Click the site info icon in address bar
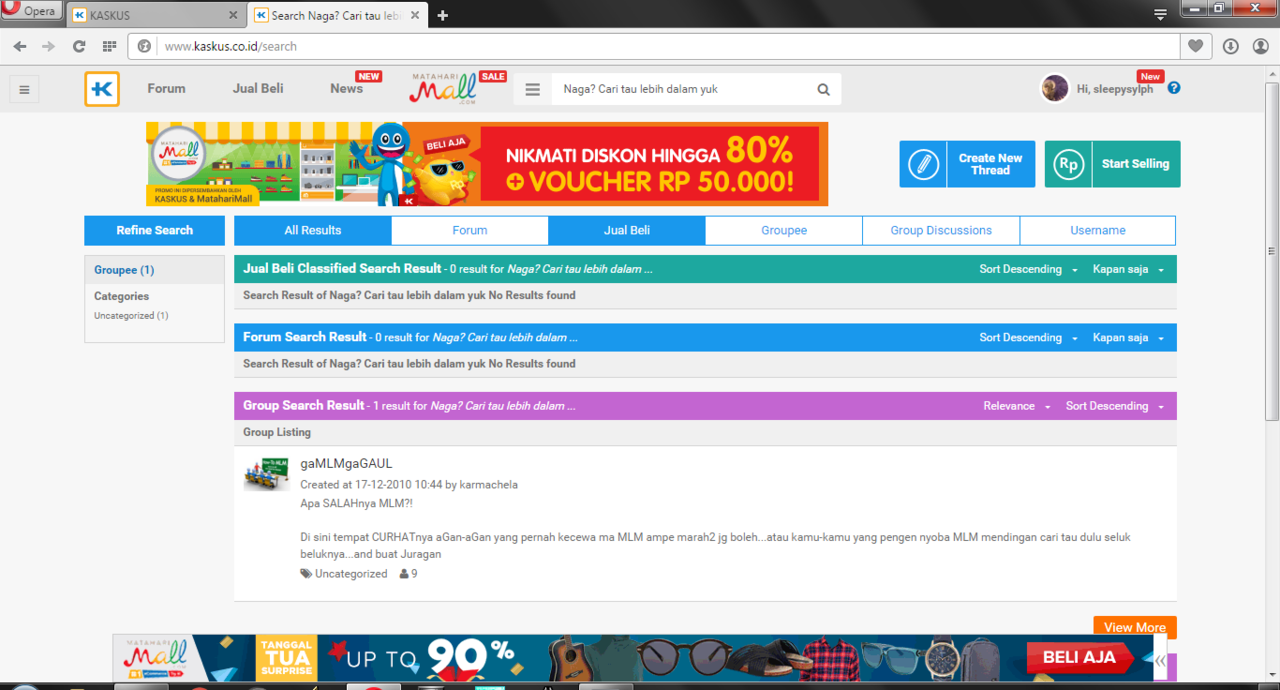Image resolution: width=1280 pixels, height=690 pixels. pos(144,46)
